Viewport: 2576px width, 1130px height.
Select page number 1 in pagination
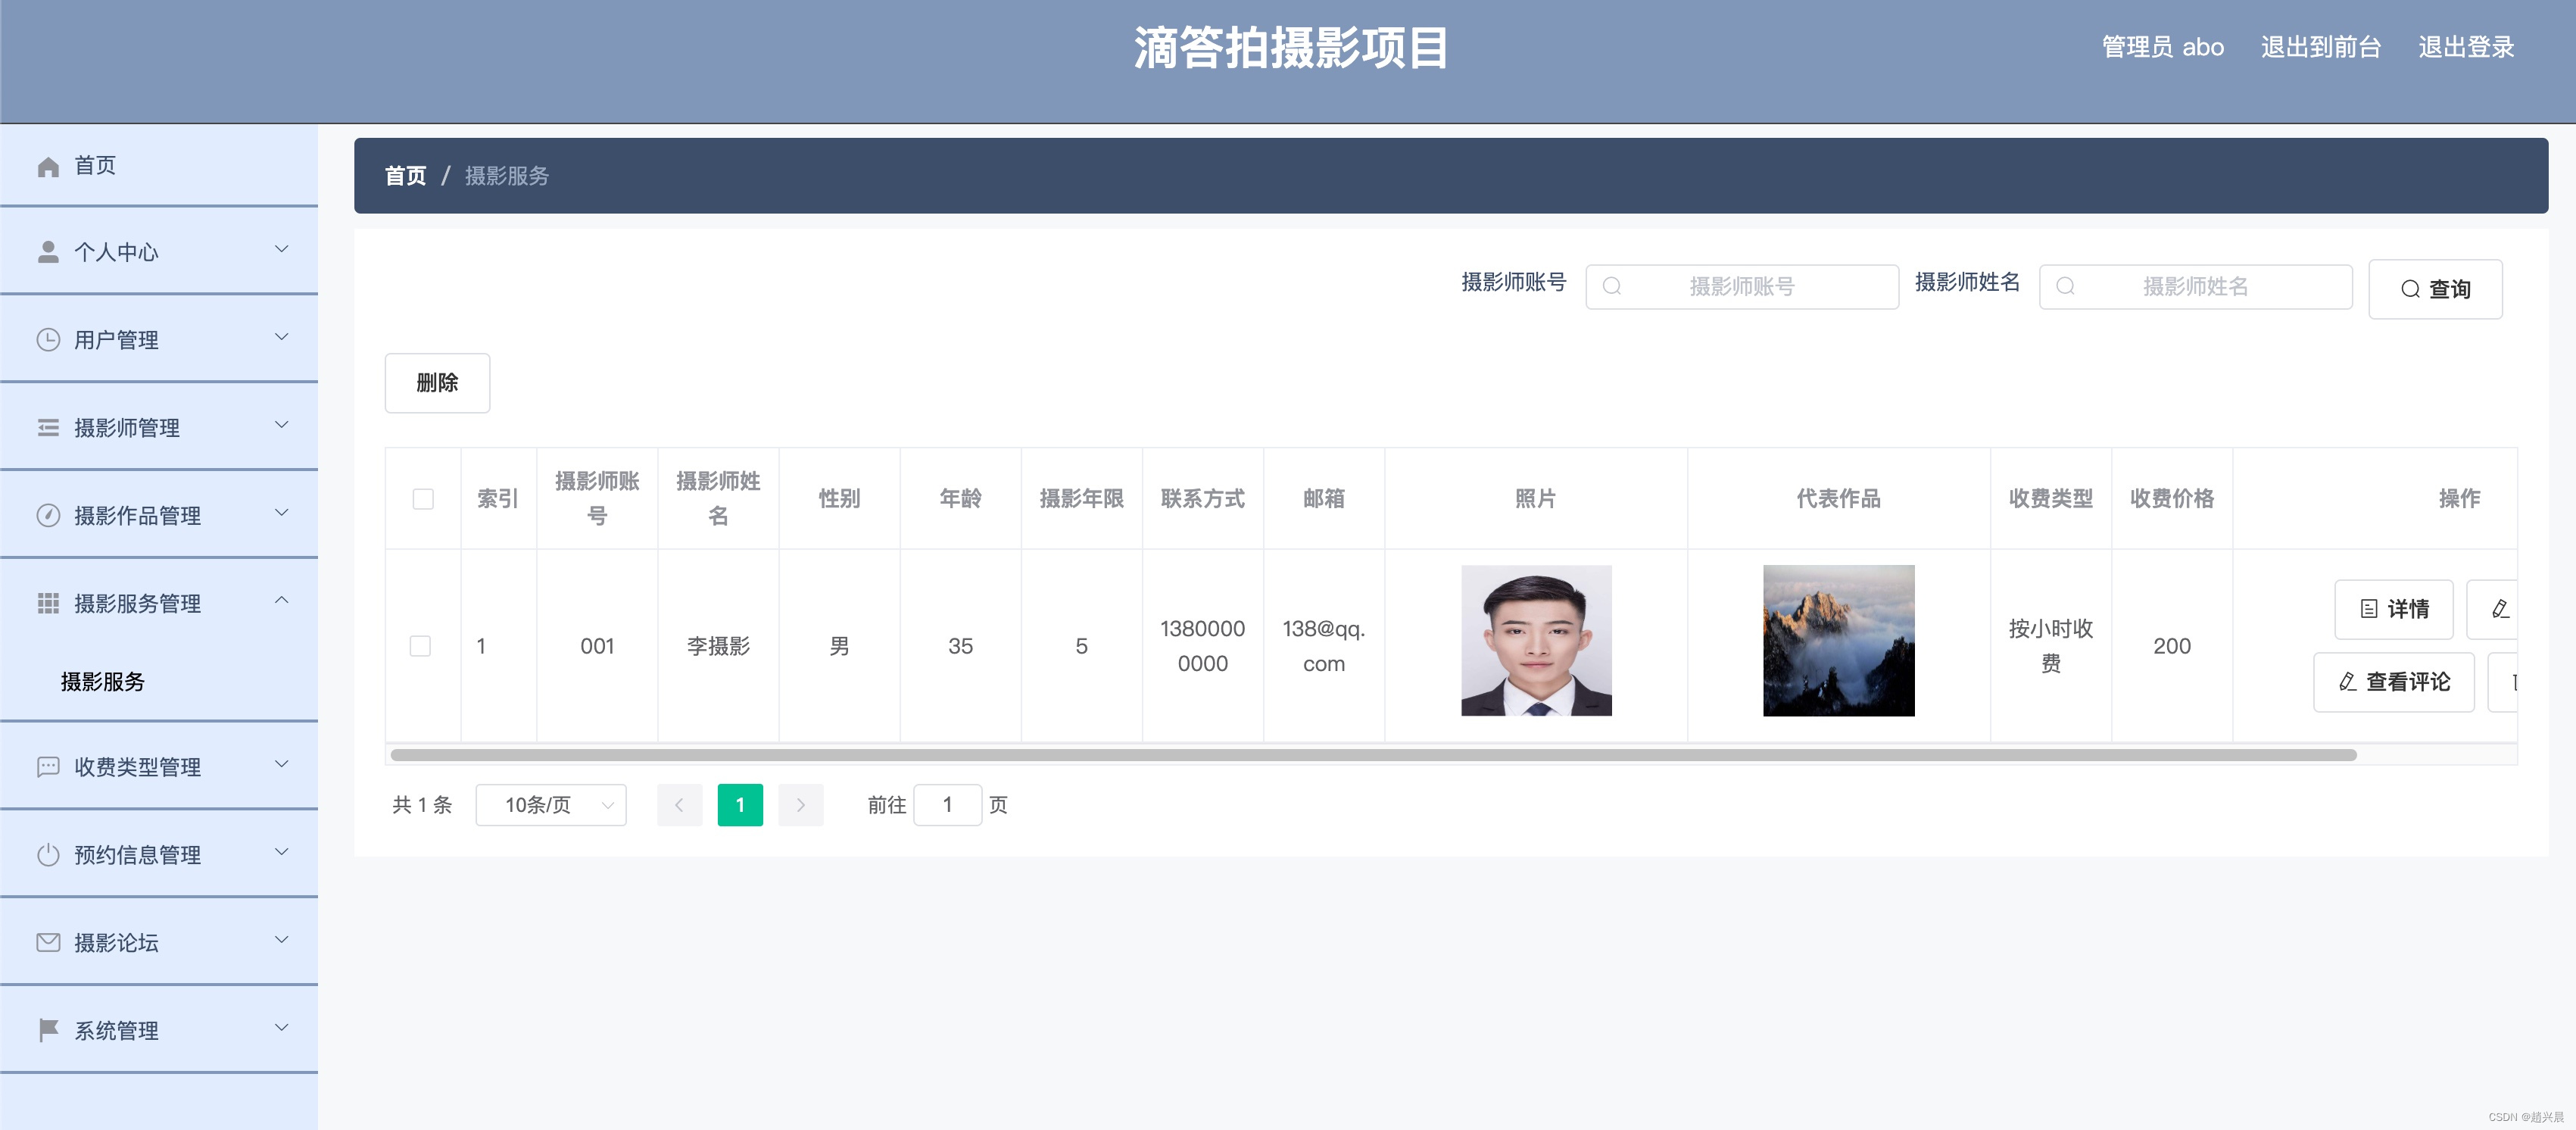click(740, 805)
